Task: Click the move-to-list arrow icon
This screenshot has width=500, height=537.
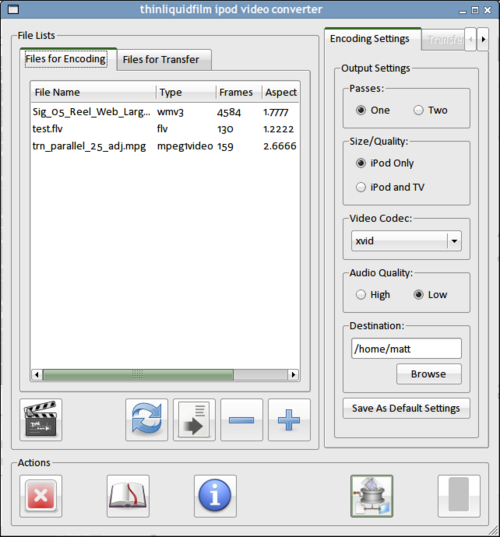Action: tap(194, 420)
